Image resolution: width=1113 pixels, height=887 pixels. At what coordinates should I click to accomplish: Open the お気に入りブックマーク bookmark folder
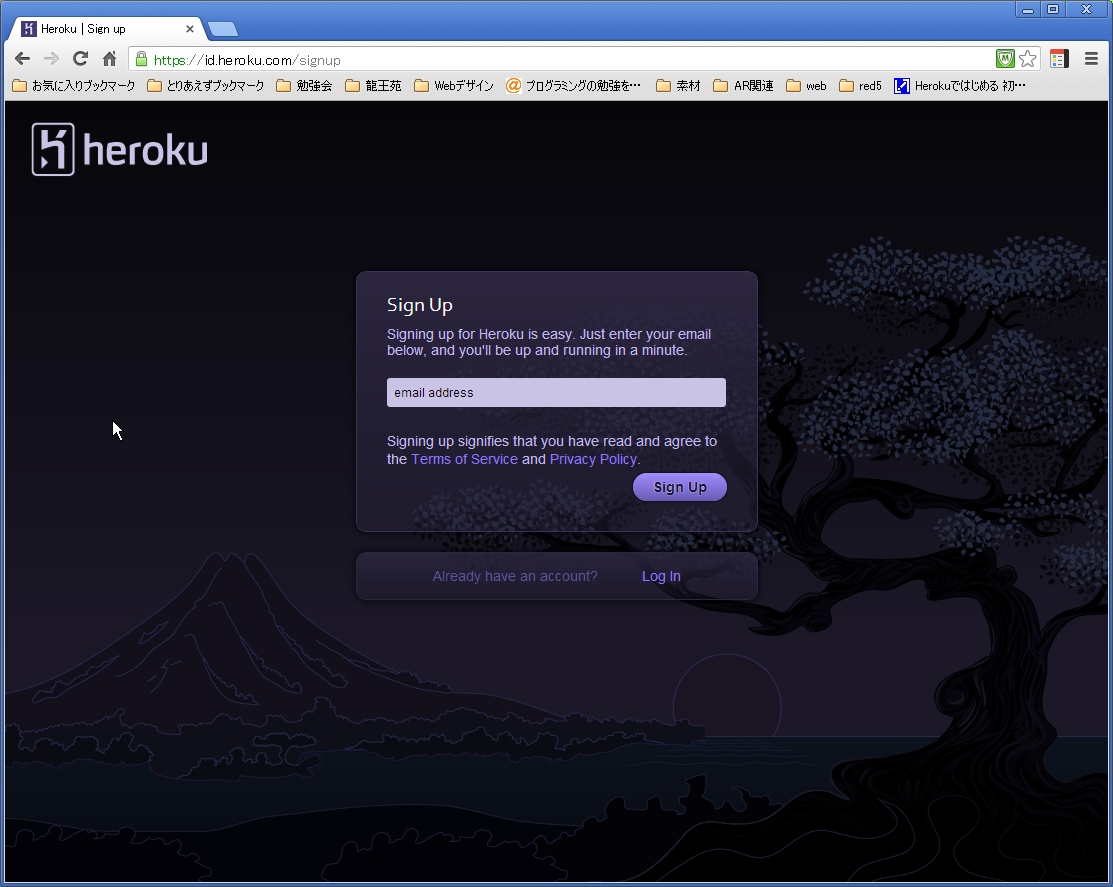click(x=74, y=86)
